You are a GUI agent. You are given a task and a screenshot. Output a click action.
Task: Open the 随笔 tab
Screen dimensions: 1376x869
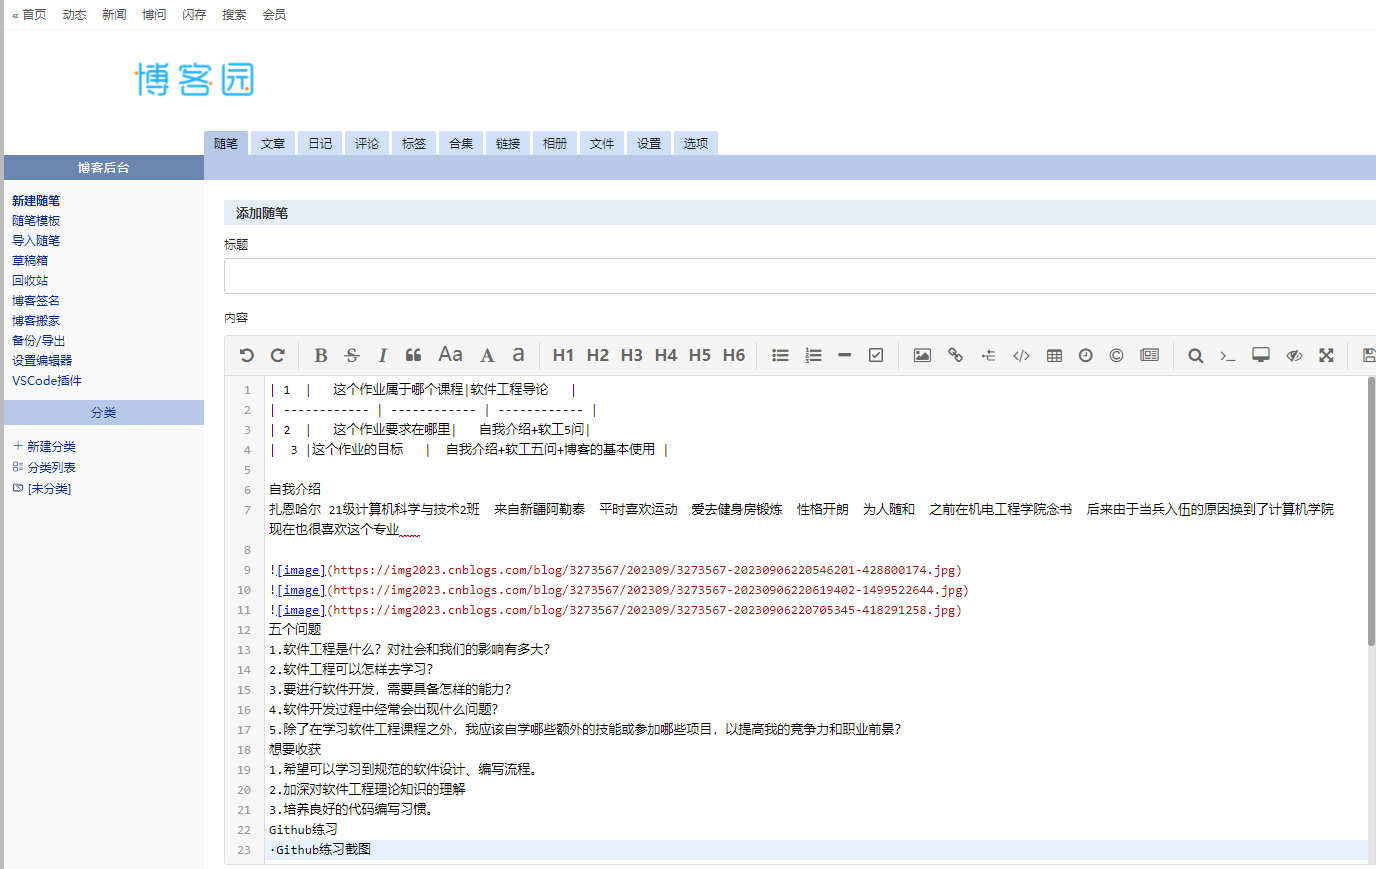pyautogui.click(x=226, y=143)
